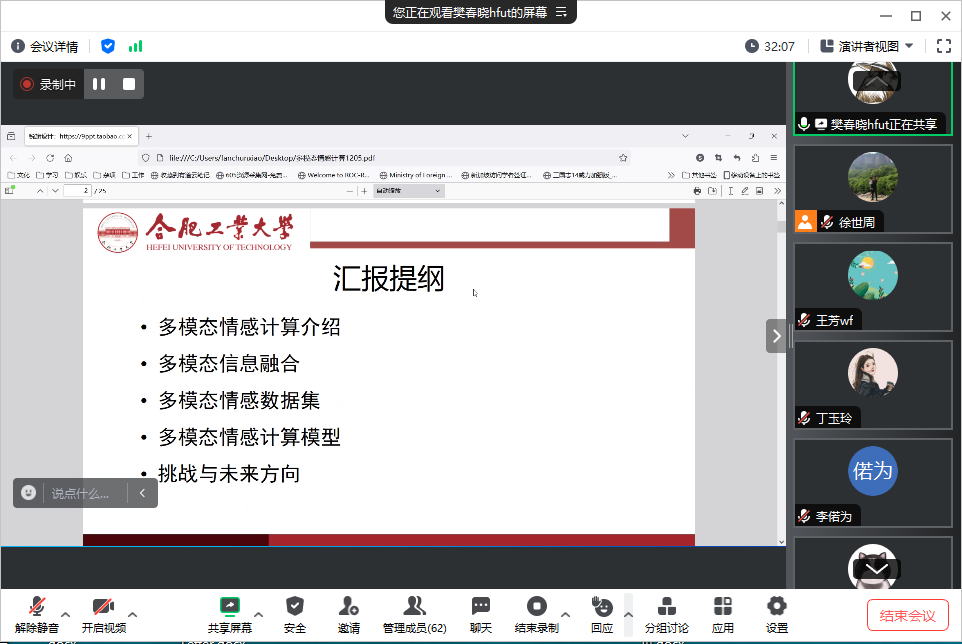The height and width of the screenshot is (644, 962).
Task: Pause the recording
Action: pyautogui.click(x=99, y=84)
